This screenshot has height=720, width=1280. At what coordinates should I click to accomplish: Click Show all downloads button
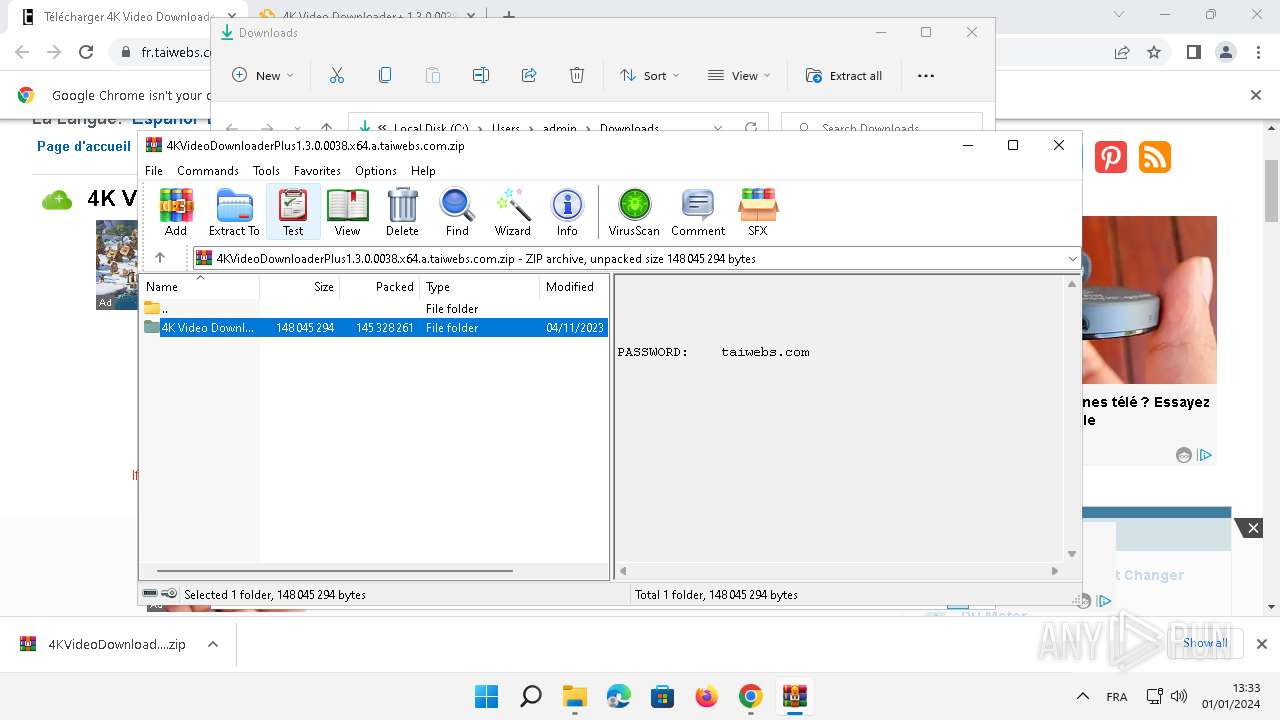[x=1205, y=643]
